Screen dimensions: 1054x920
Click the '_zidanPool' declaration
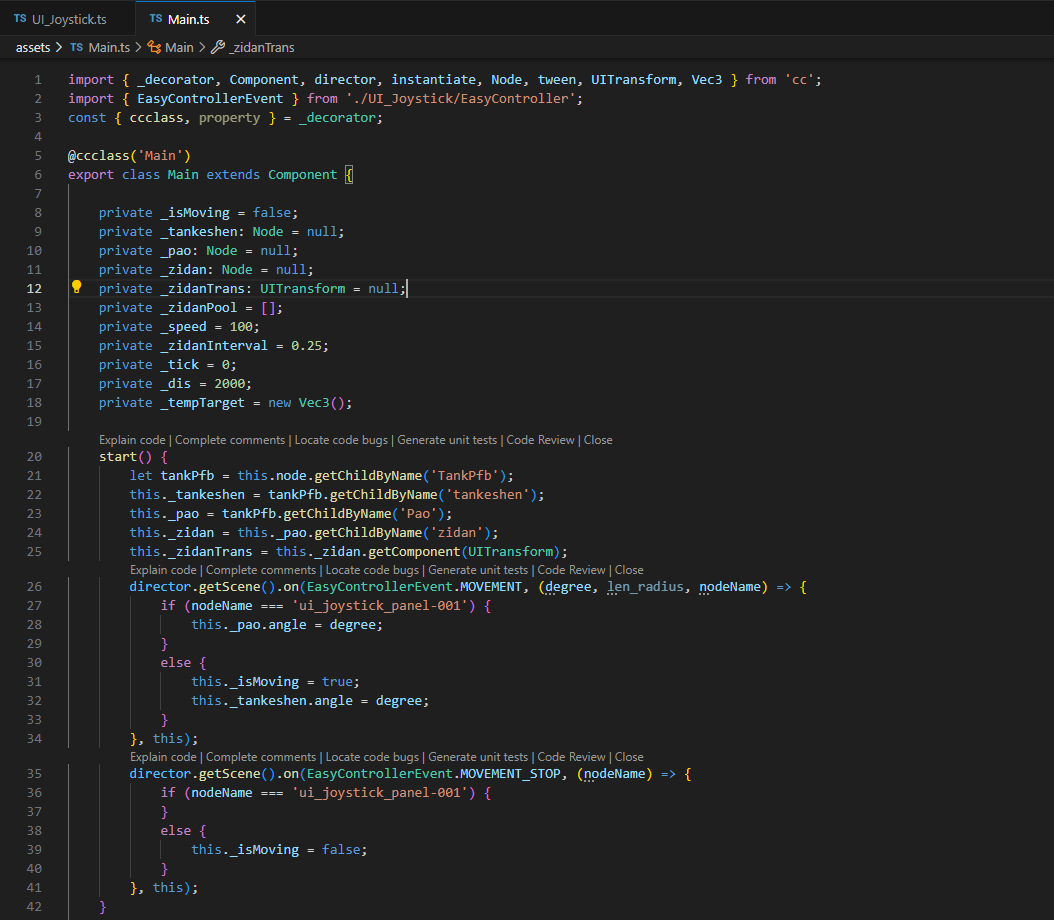[x=198, y=307]
